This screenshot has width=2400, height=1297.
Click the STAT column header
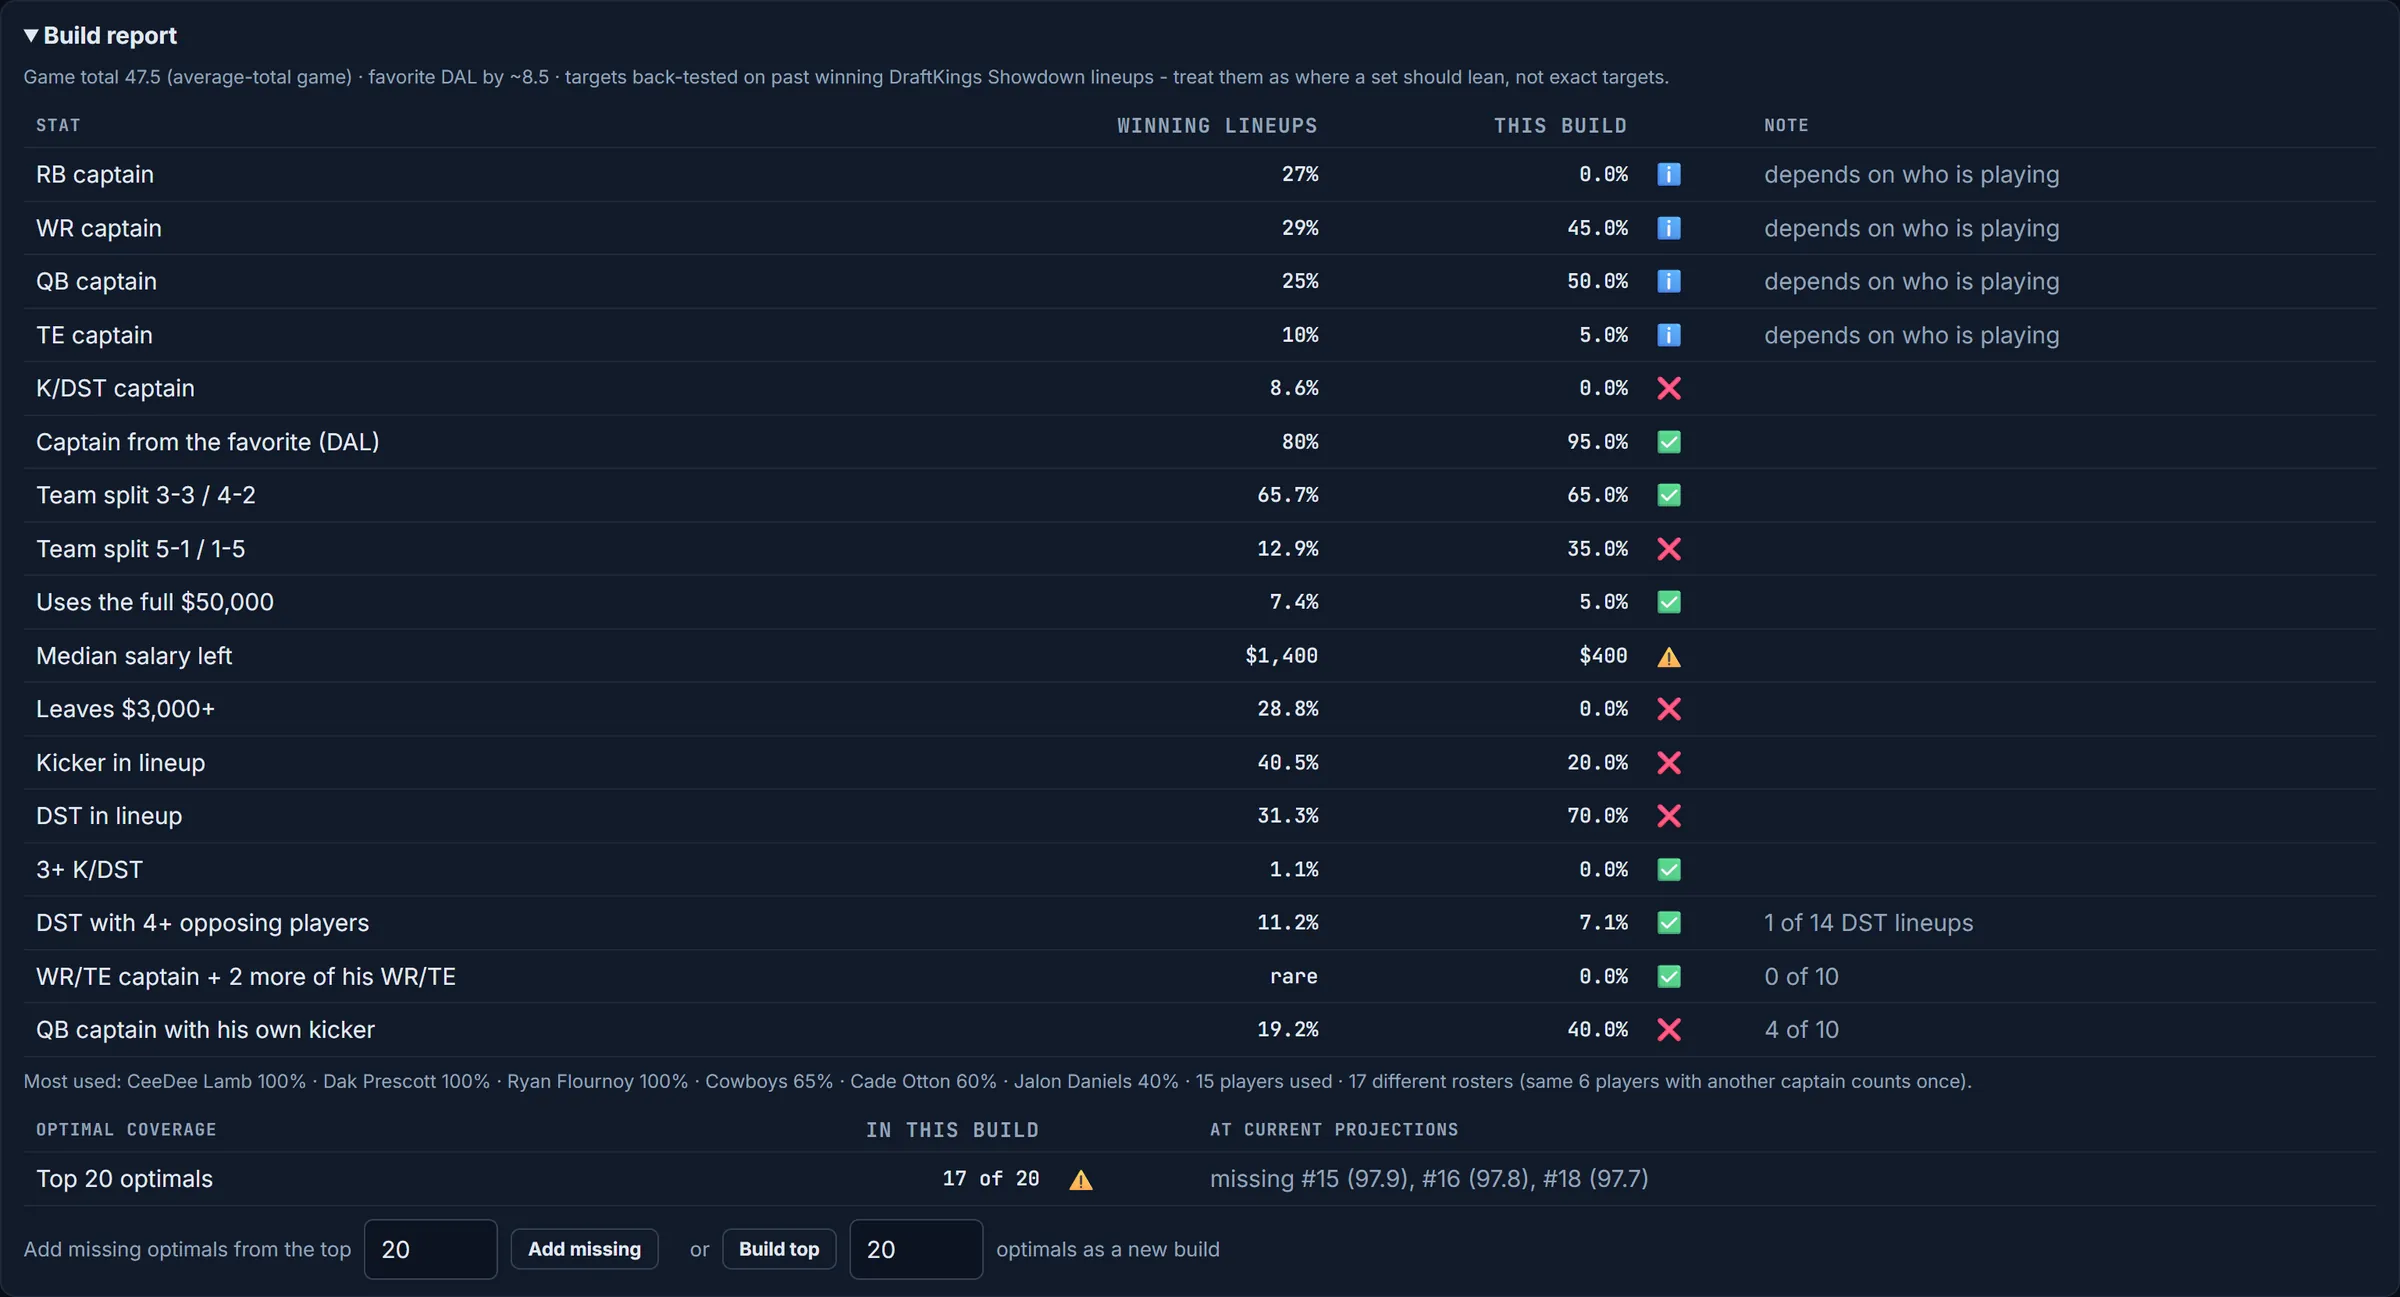[x=58, y=126]
